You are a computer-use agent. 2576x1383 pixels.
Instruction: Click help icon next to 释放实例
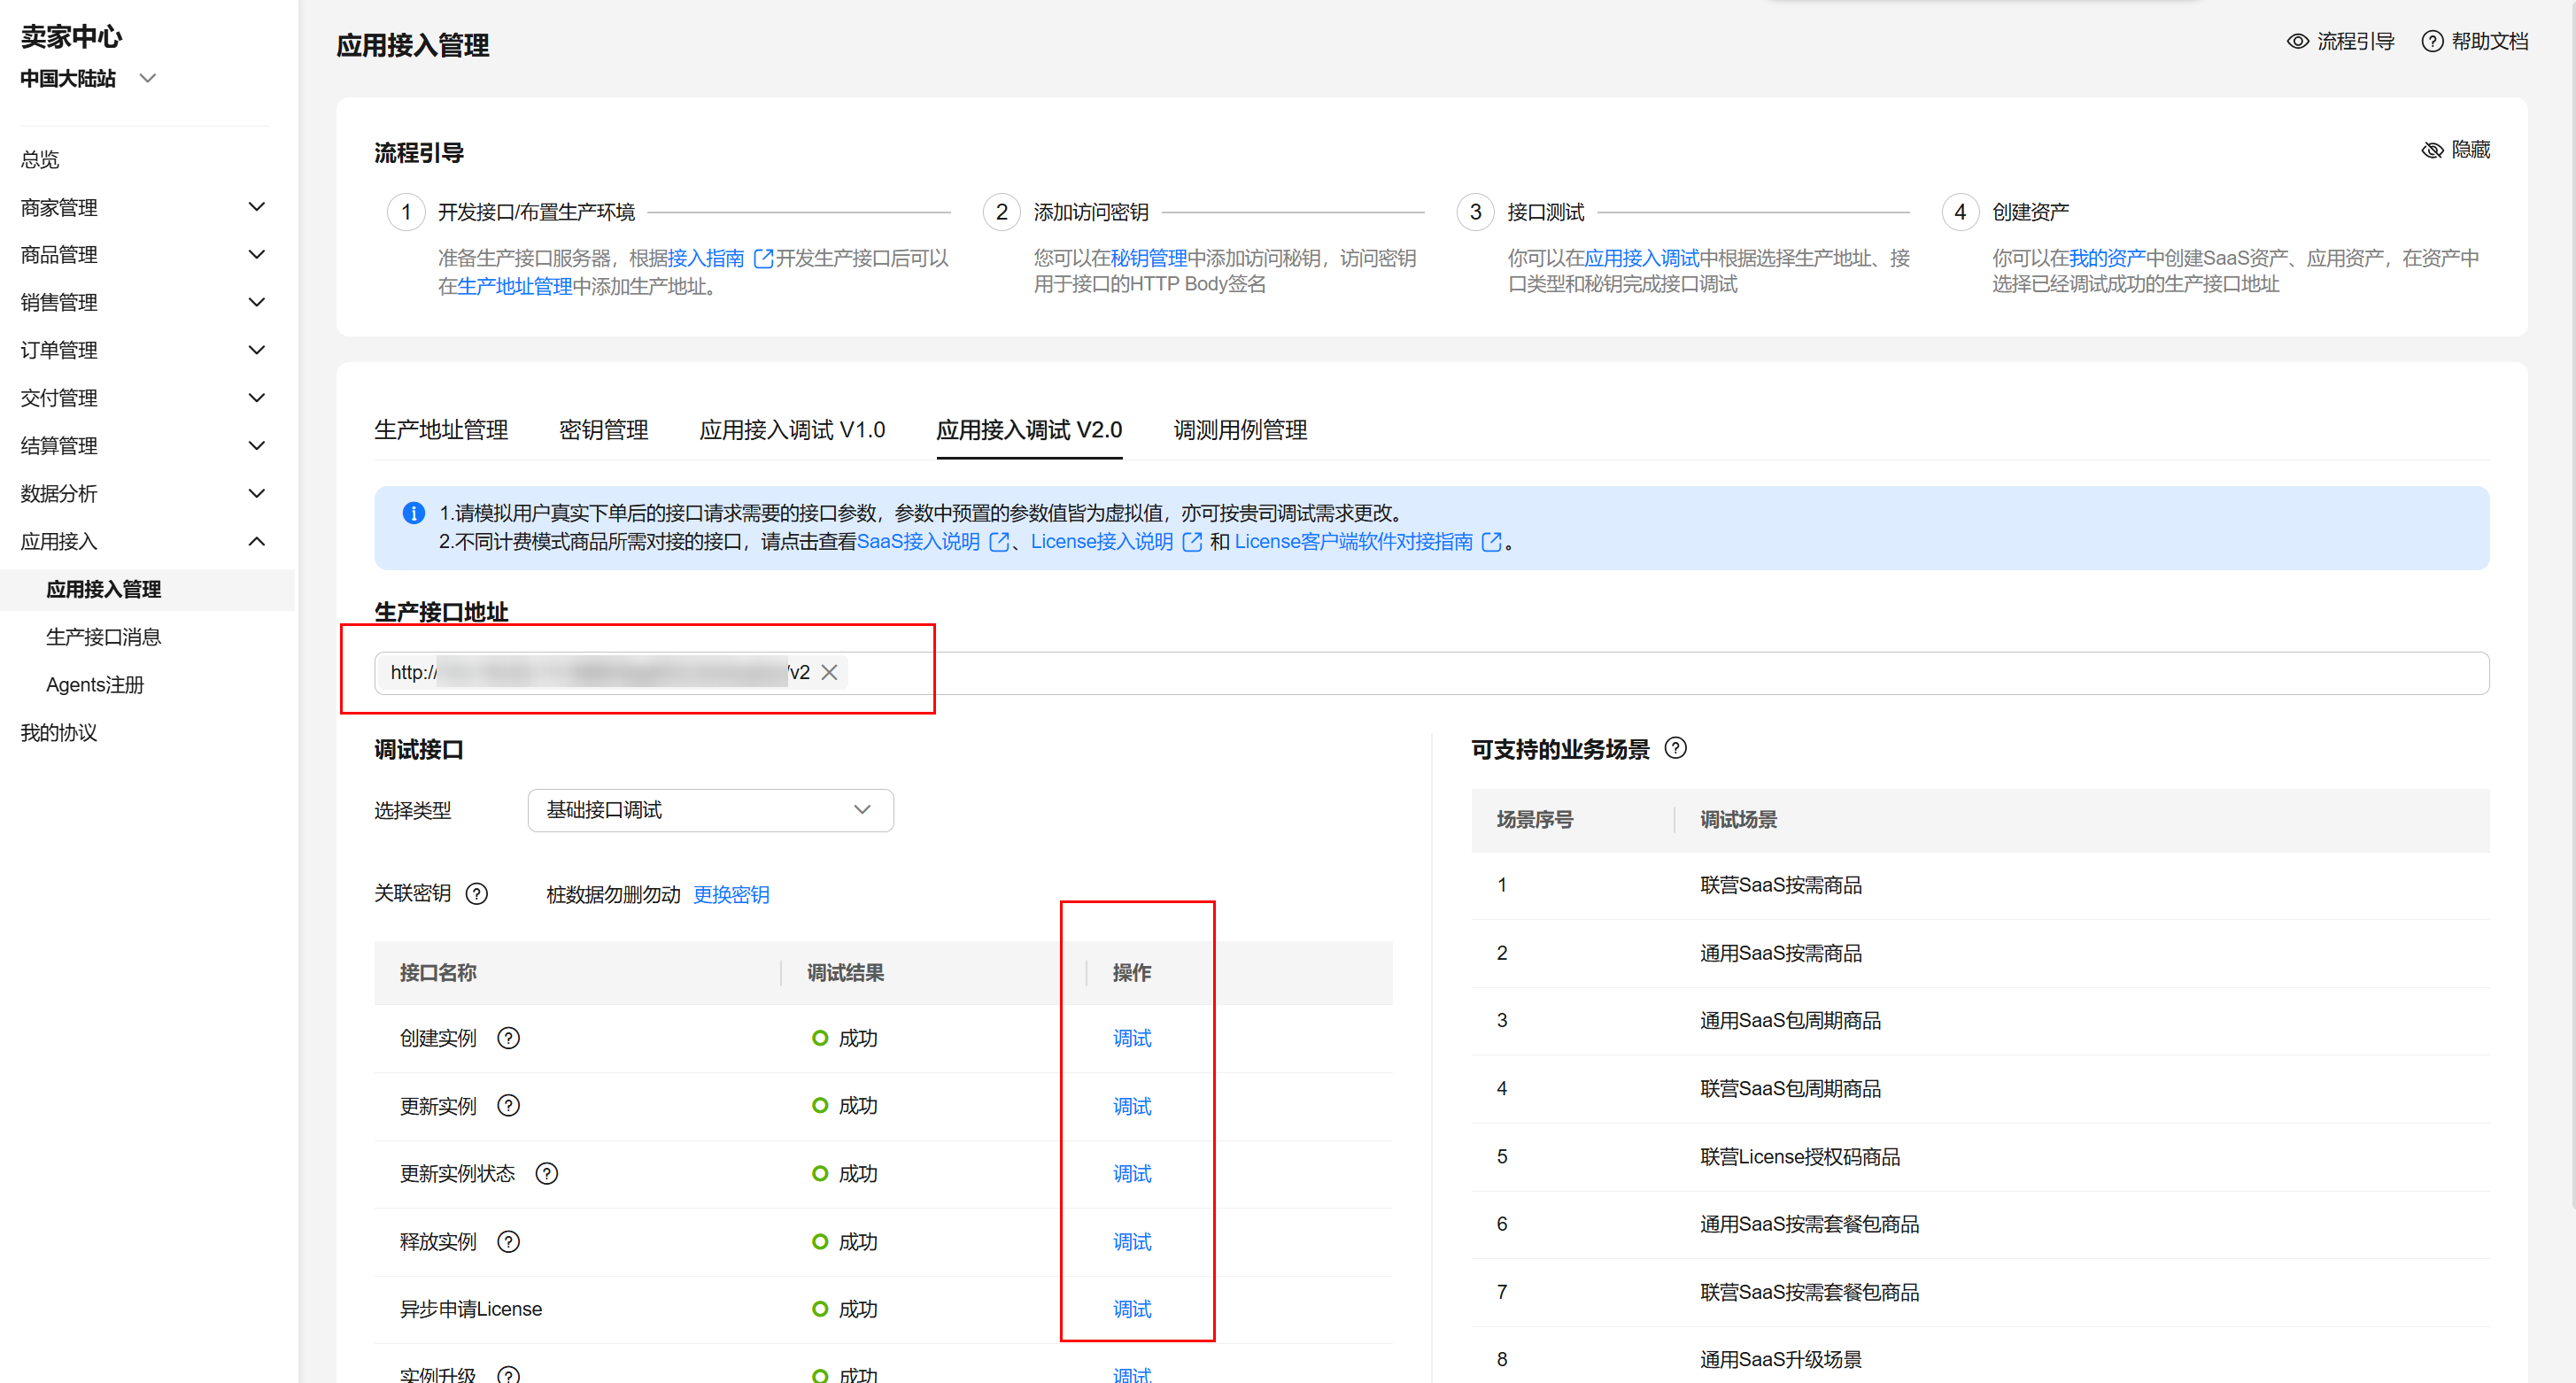pos(508,1241)
